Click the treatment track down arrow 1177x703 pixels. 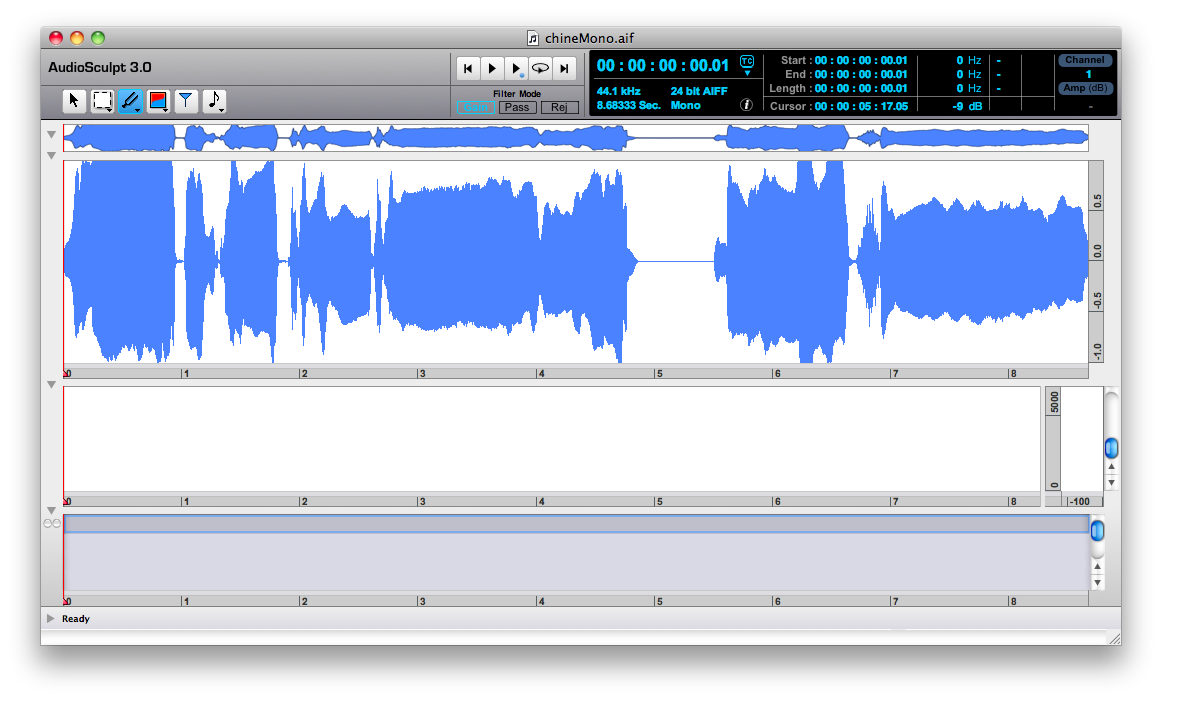pyautogui.click(x=1097, y=583)
